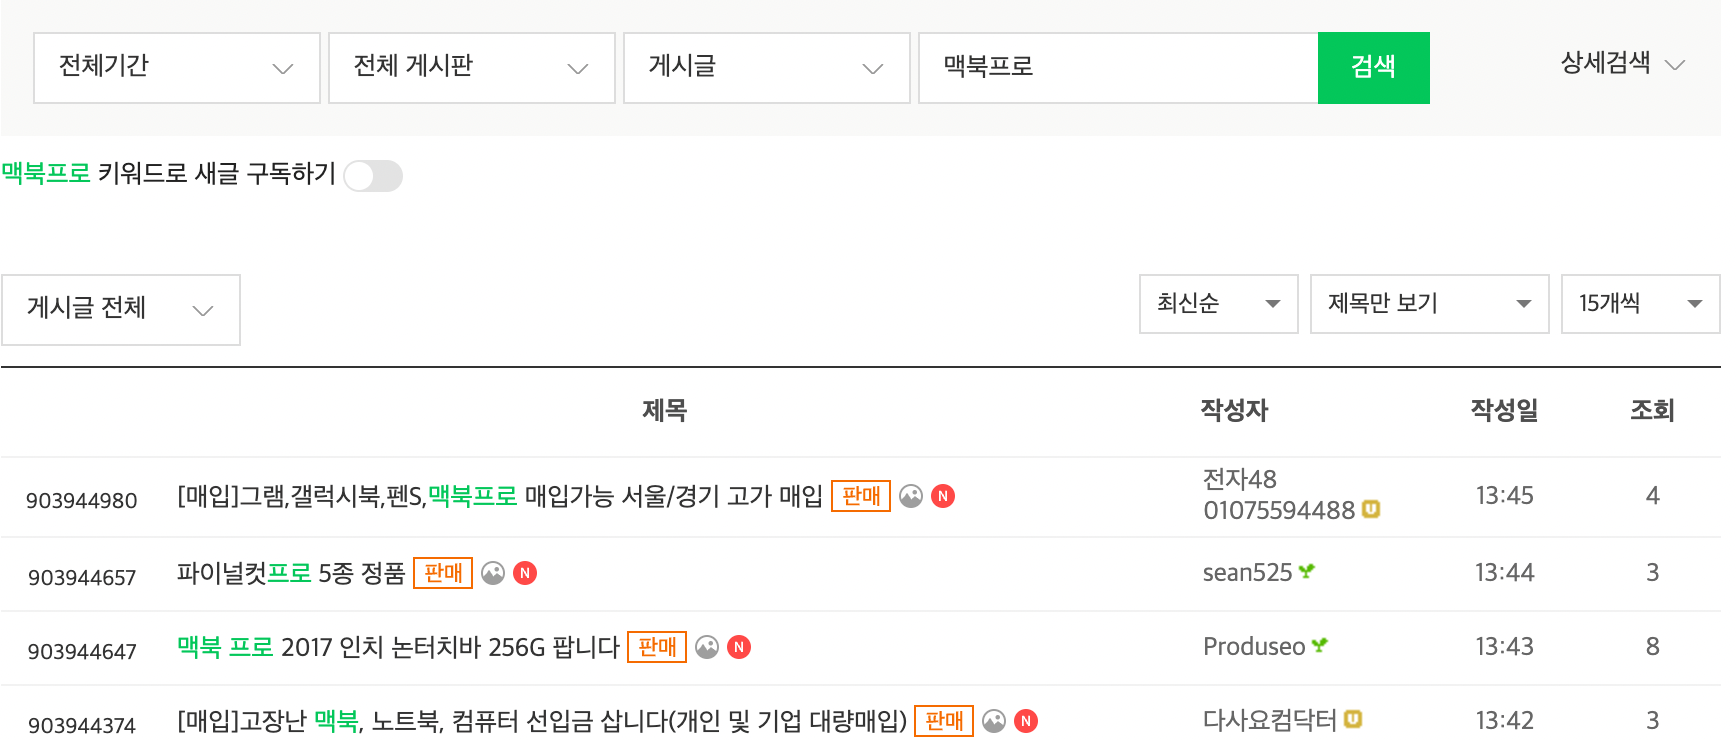Image resolution: width=1736 pixels, height=740 pixels.
Task: Click the N badge on the 맥북 프로 2017 post
Action: coord(740,647)
